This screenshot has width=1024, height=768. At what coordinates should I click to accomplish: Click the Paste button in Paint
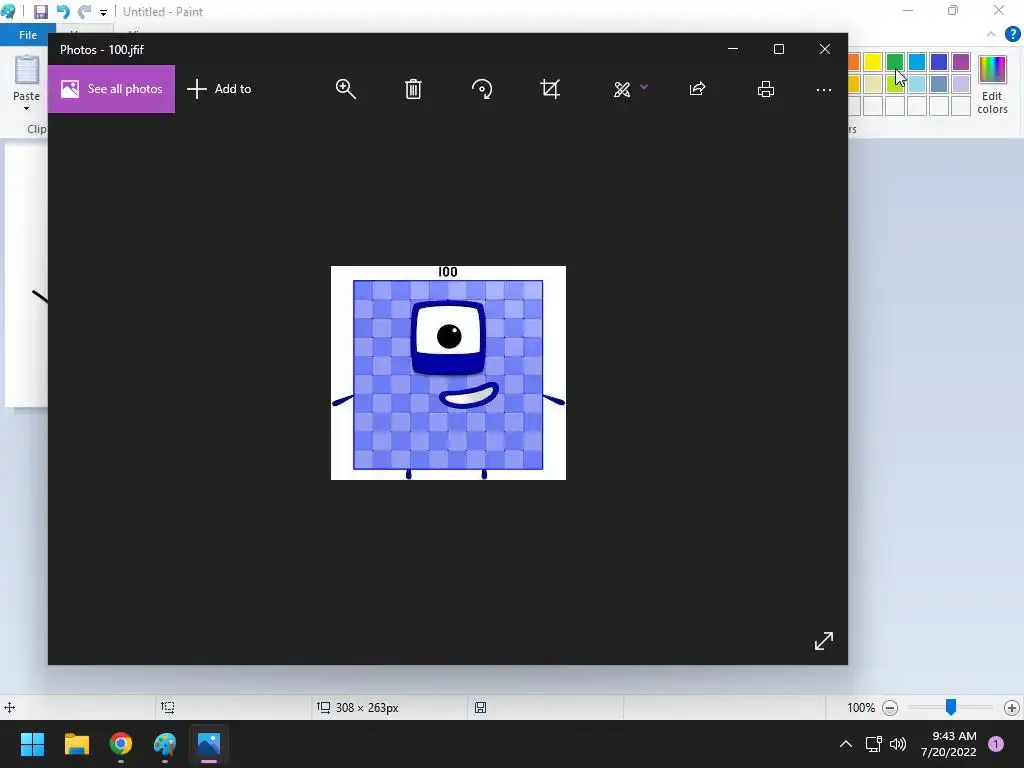click(27, 78)
